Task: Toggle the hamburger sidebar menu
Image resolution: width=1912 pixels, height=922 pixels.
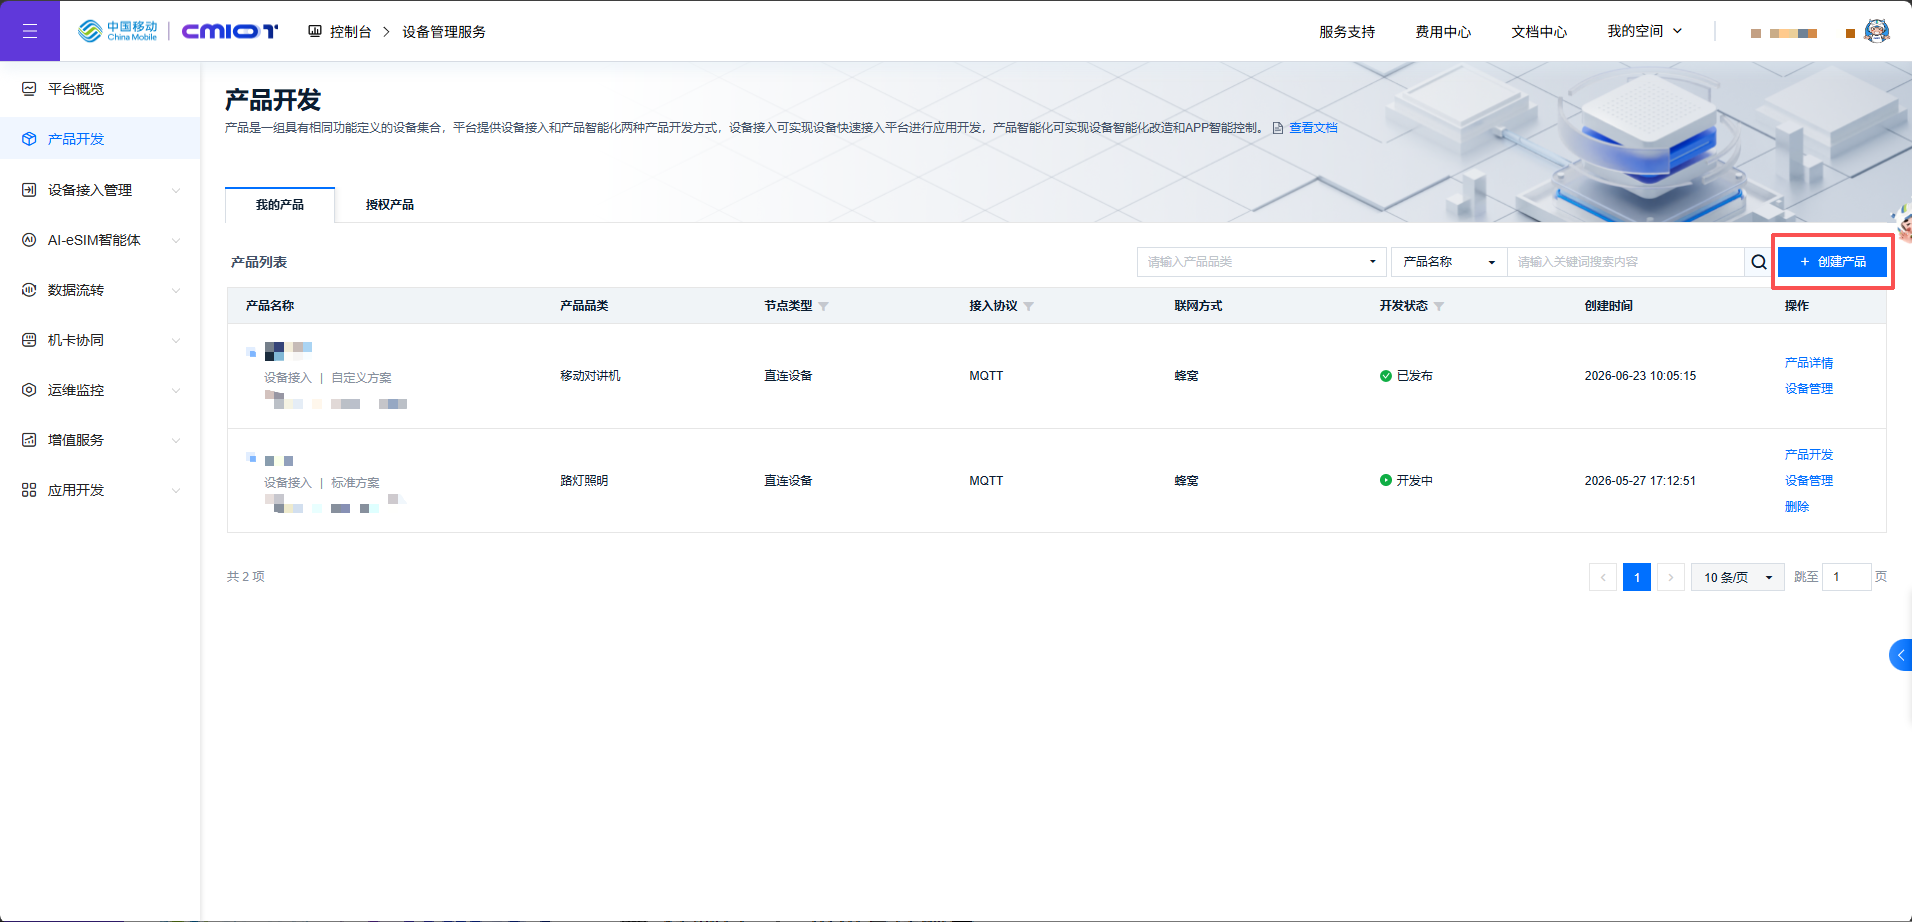Action: (x=30, y=31)
